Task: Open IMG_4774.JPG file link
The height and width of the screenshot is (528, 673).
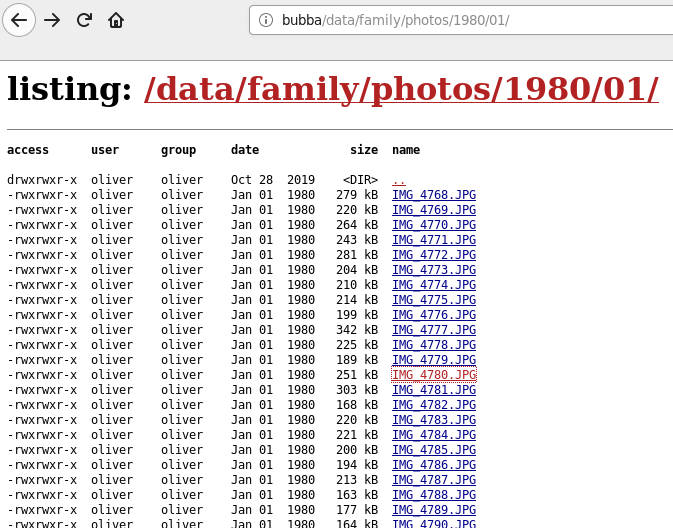Action: (433, 285)
